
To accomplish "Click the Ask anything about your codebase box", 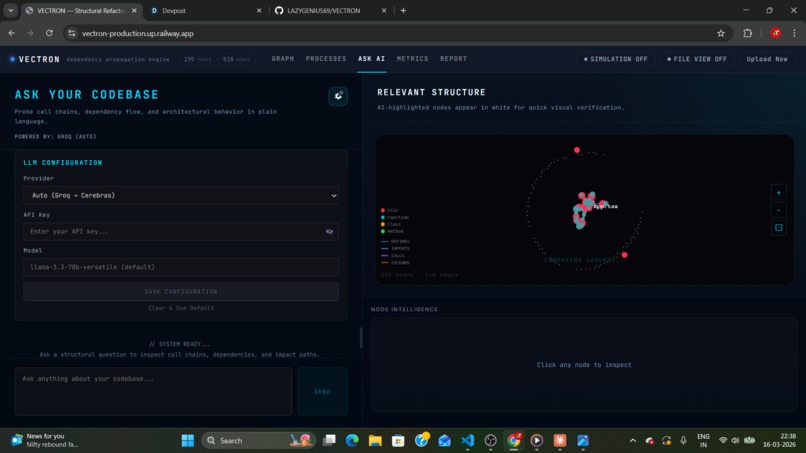I will coord(153,391).
